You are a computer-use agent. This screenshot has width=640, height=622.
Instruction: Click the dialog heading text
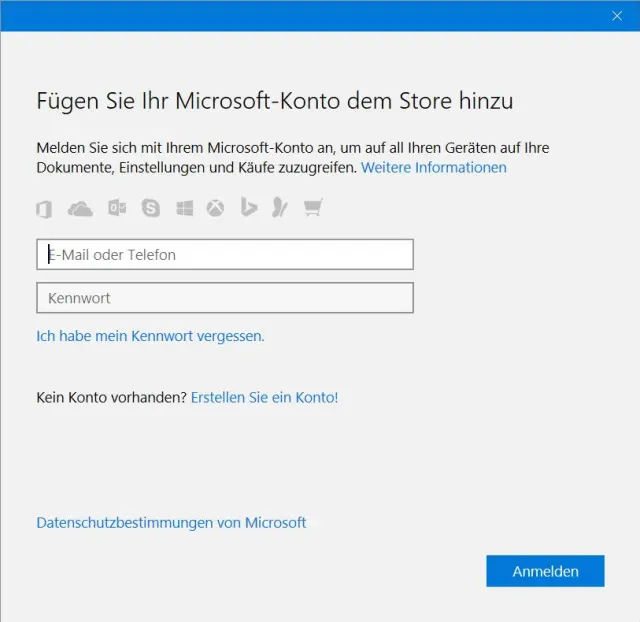pos(275,101)
